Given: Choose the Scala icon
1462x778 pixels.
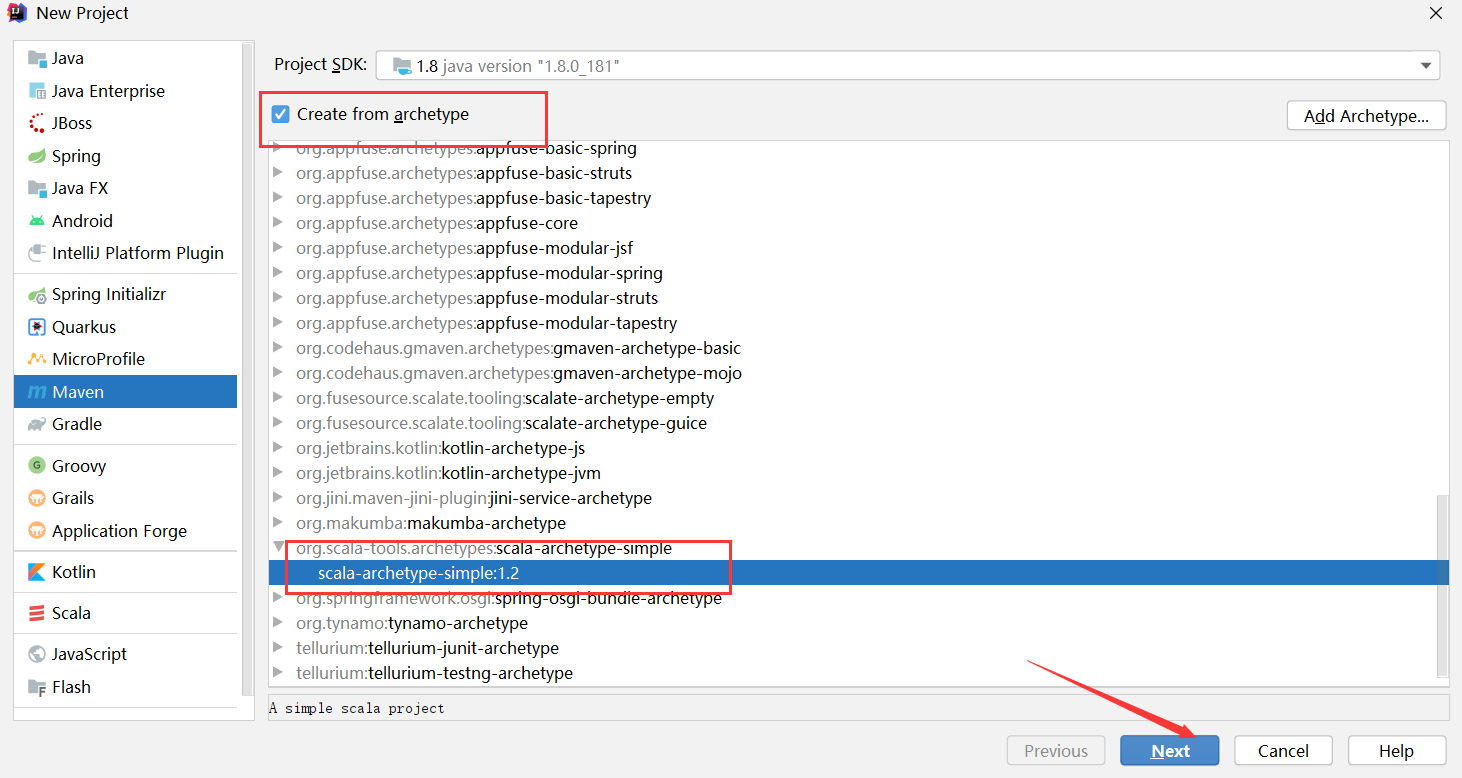Looking at the screenshot, I should pos(37,613).
